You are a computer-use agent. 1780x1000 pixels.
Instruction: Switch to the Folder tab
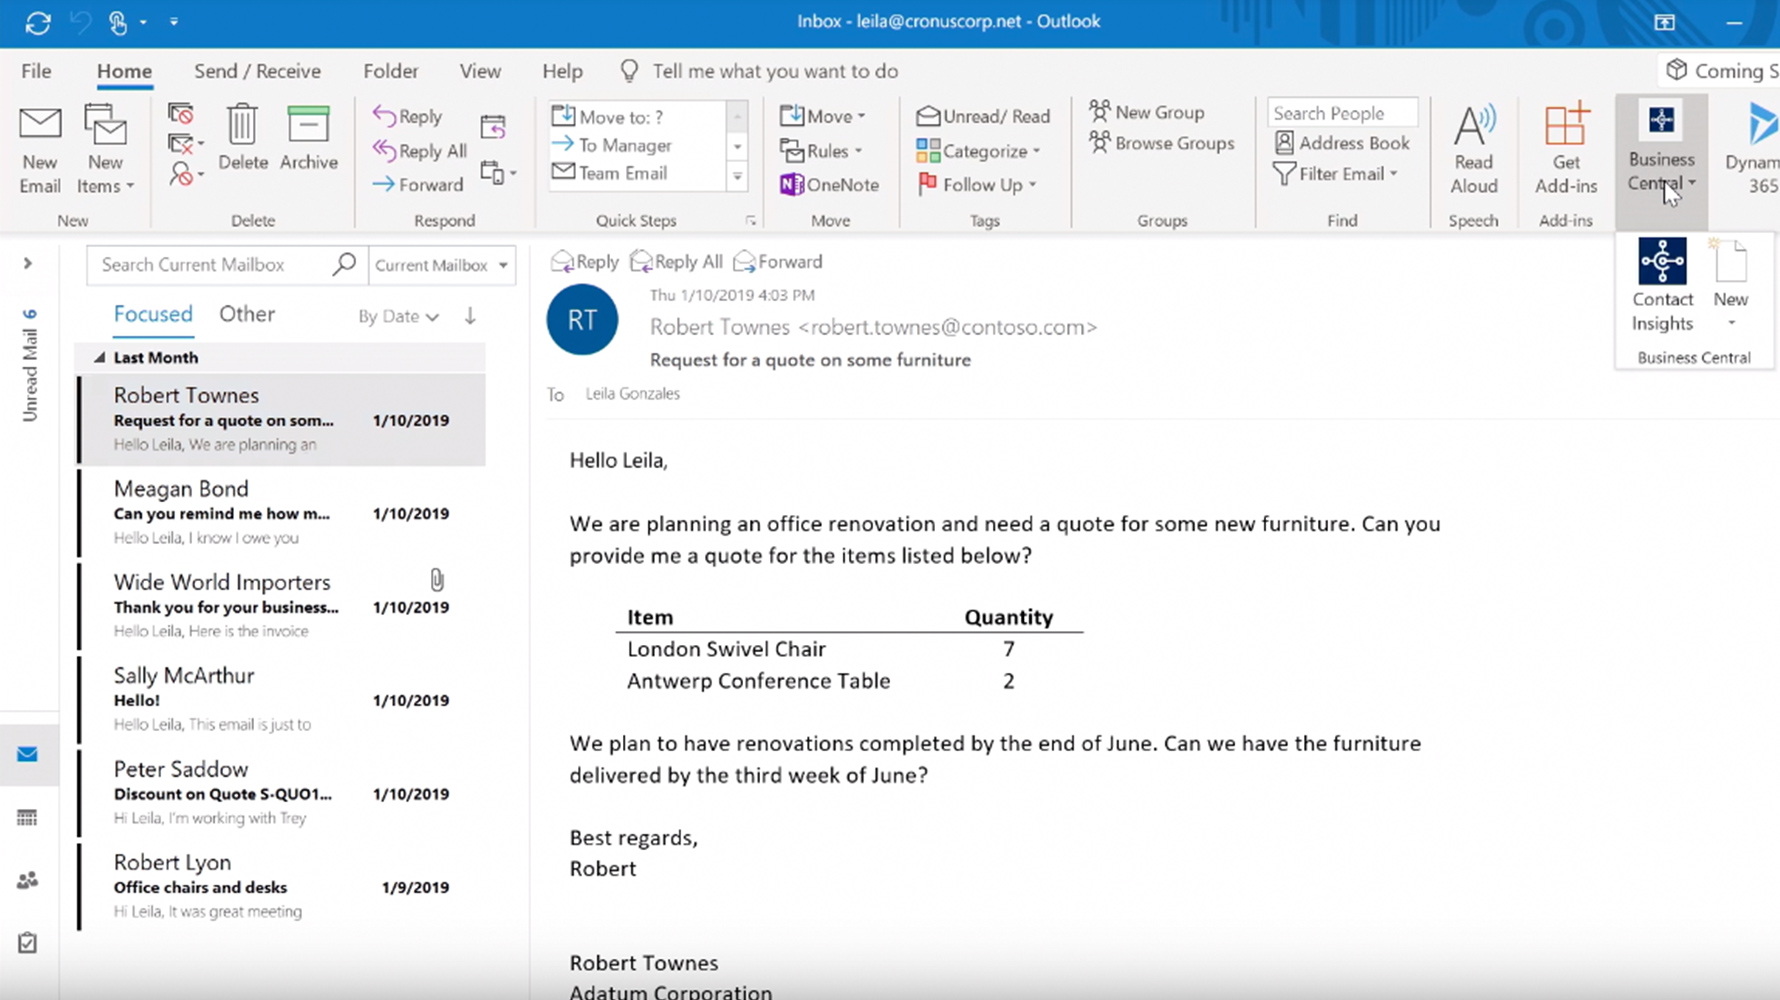391,71
